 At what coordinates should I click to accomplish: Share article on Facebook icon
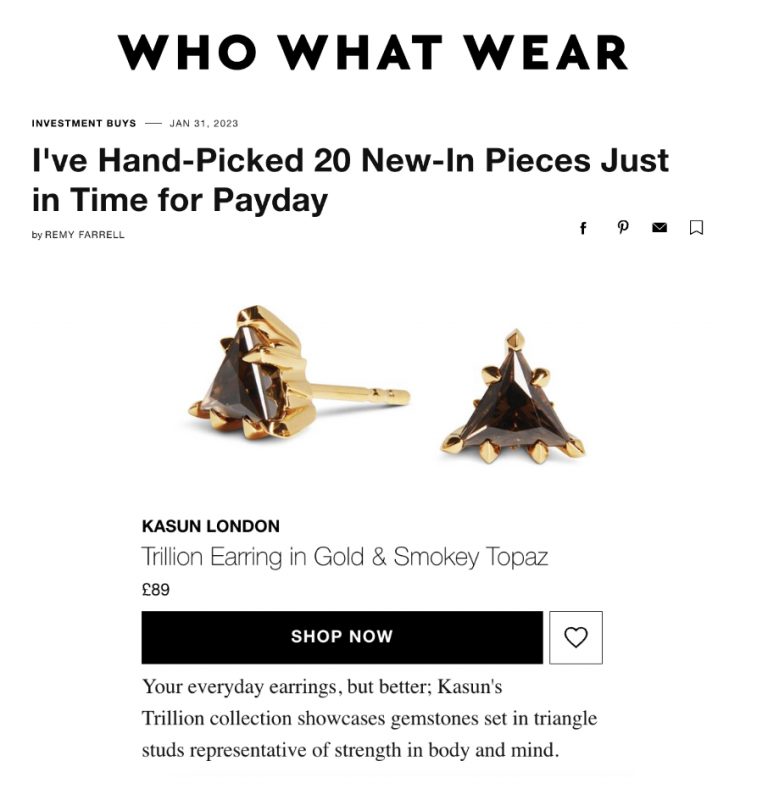[583, 228]
